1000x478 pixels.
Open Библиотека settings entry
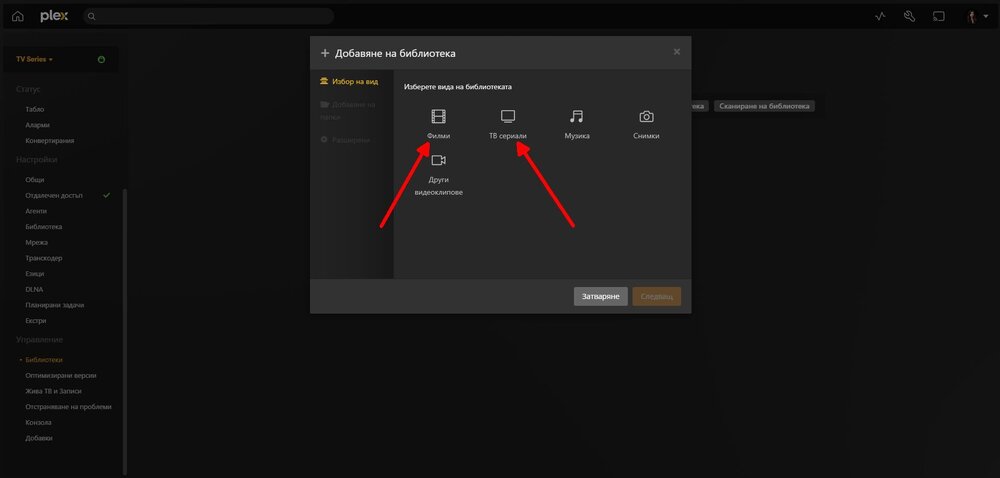(x=44, y=227)
